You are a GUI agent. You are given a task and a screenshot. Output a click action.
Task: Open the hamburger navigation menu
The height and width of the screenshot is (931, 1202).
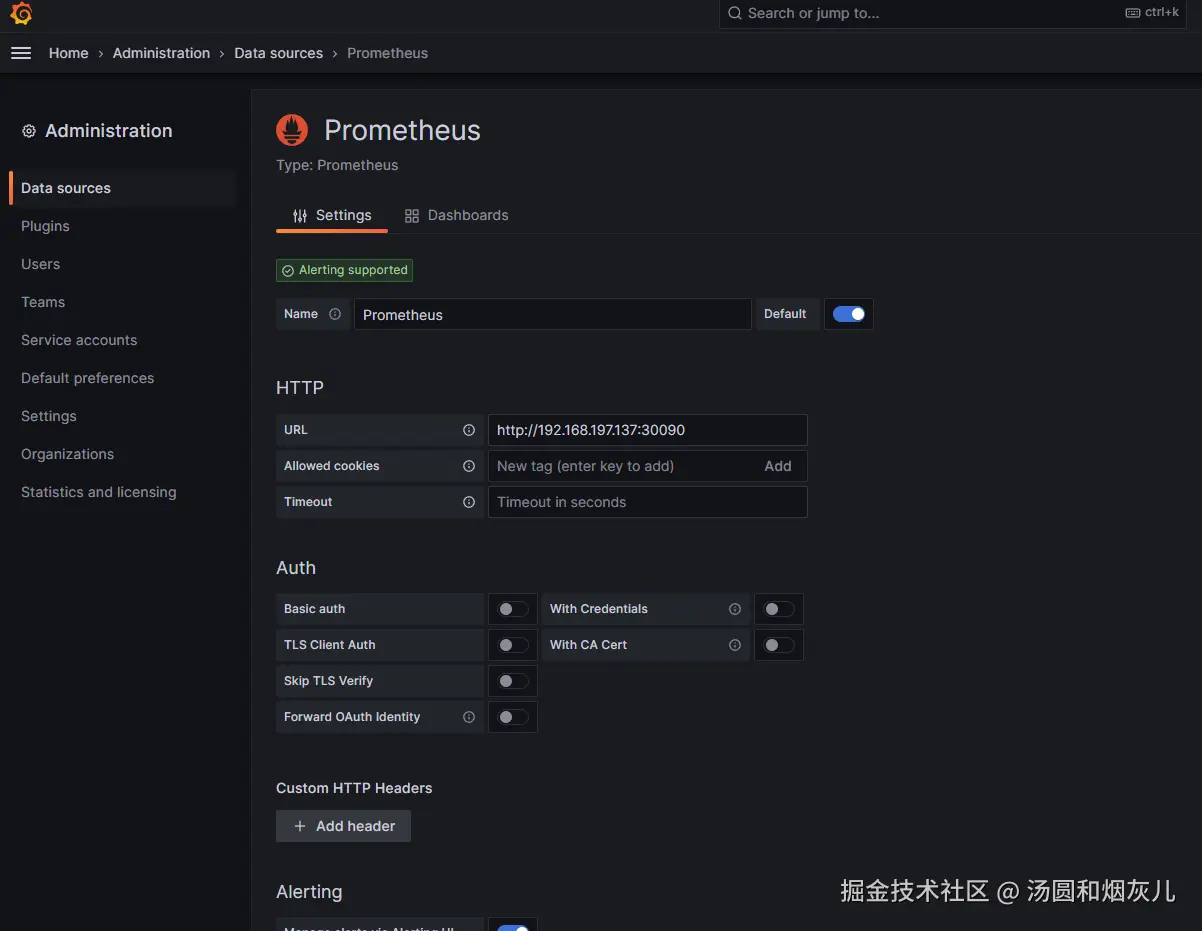(21, 53)
